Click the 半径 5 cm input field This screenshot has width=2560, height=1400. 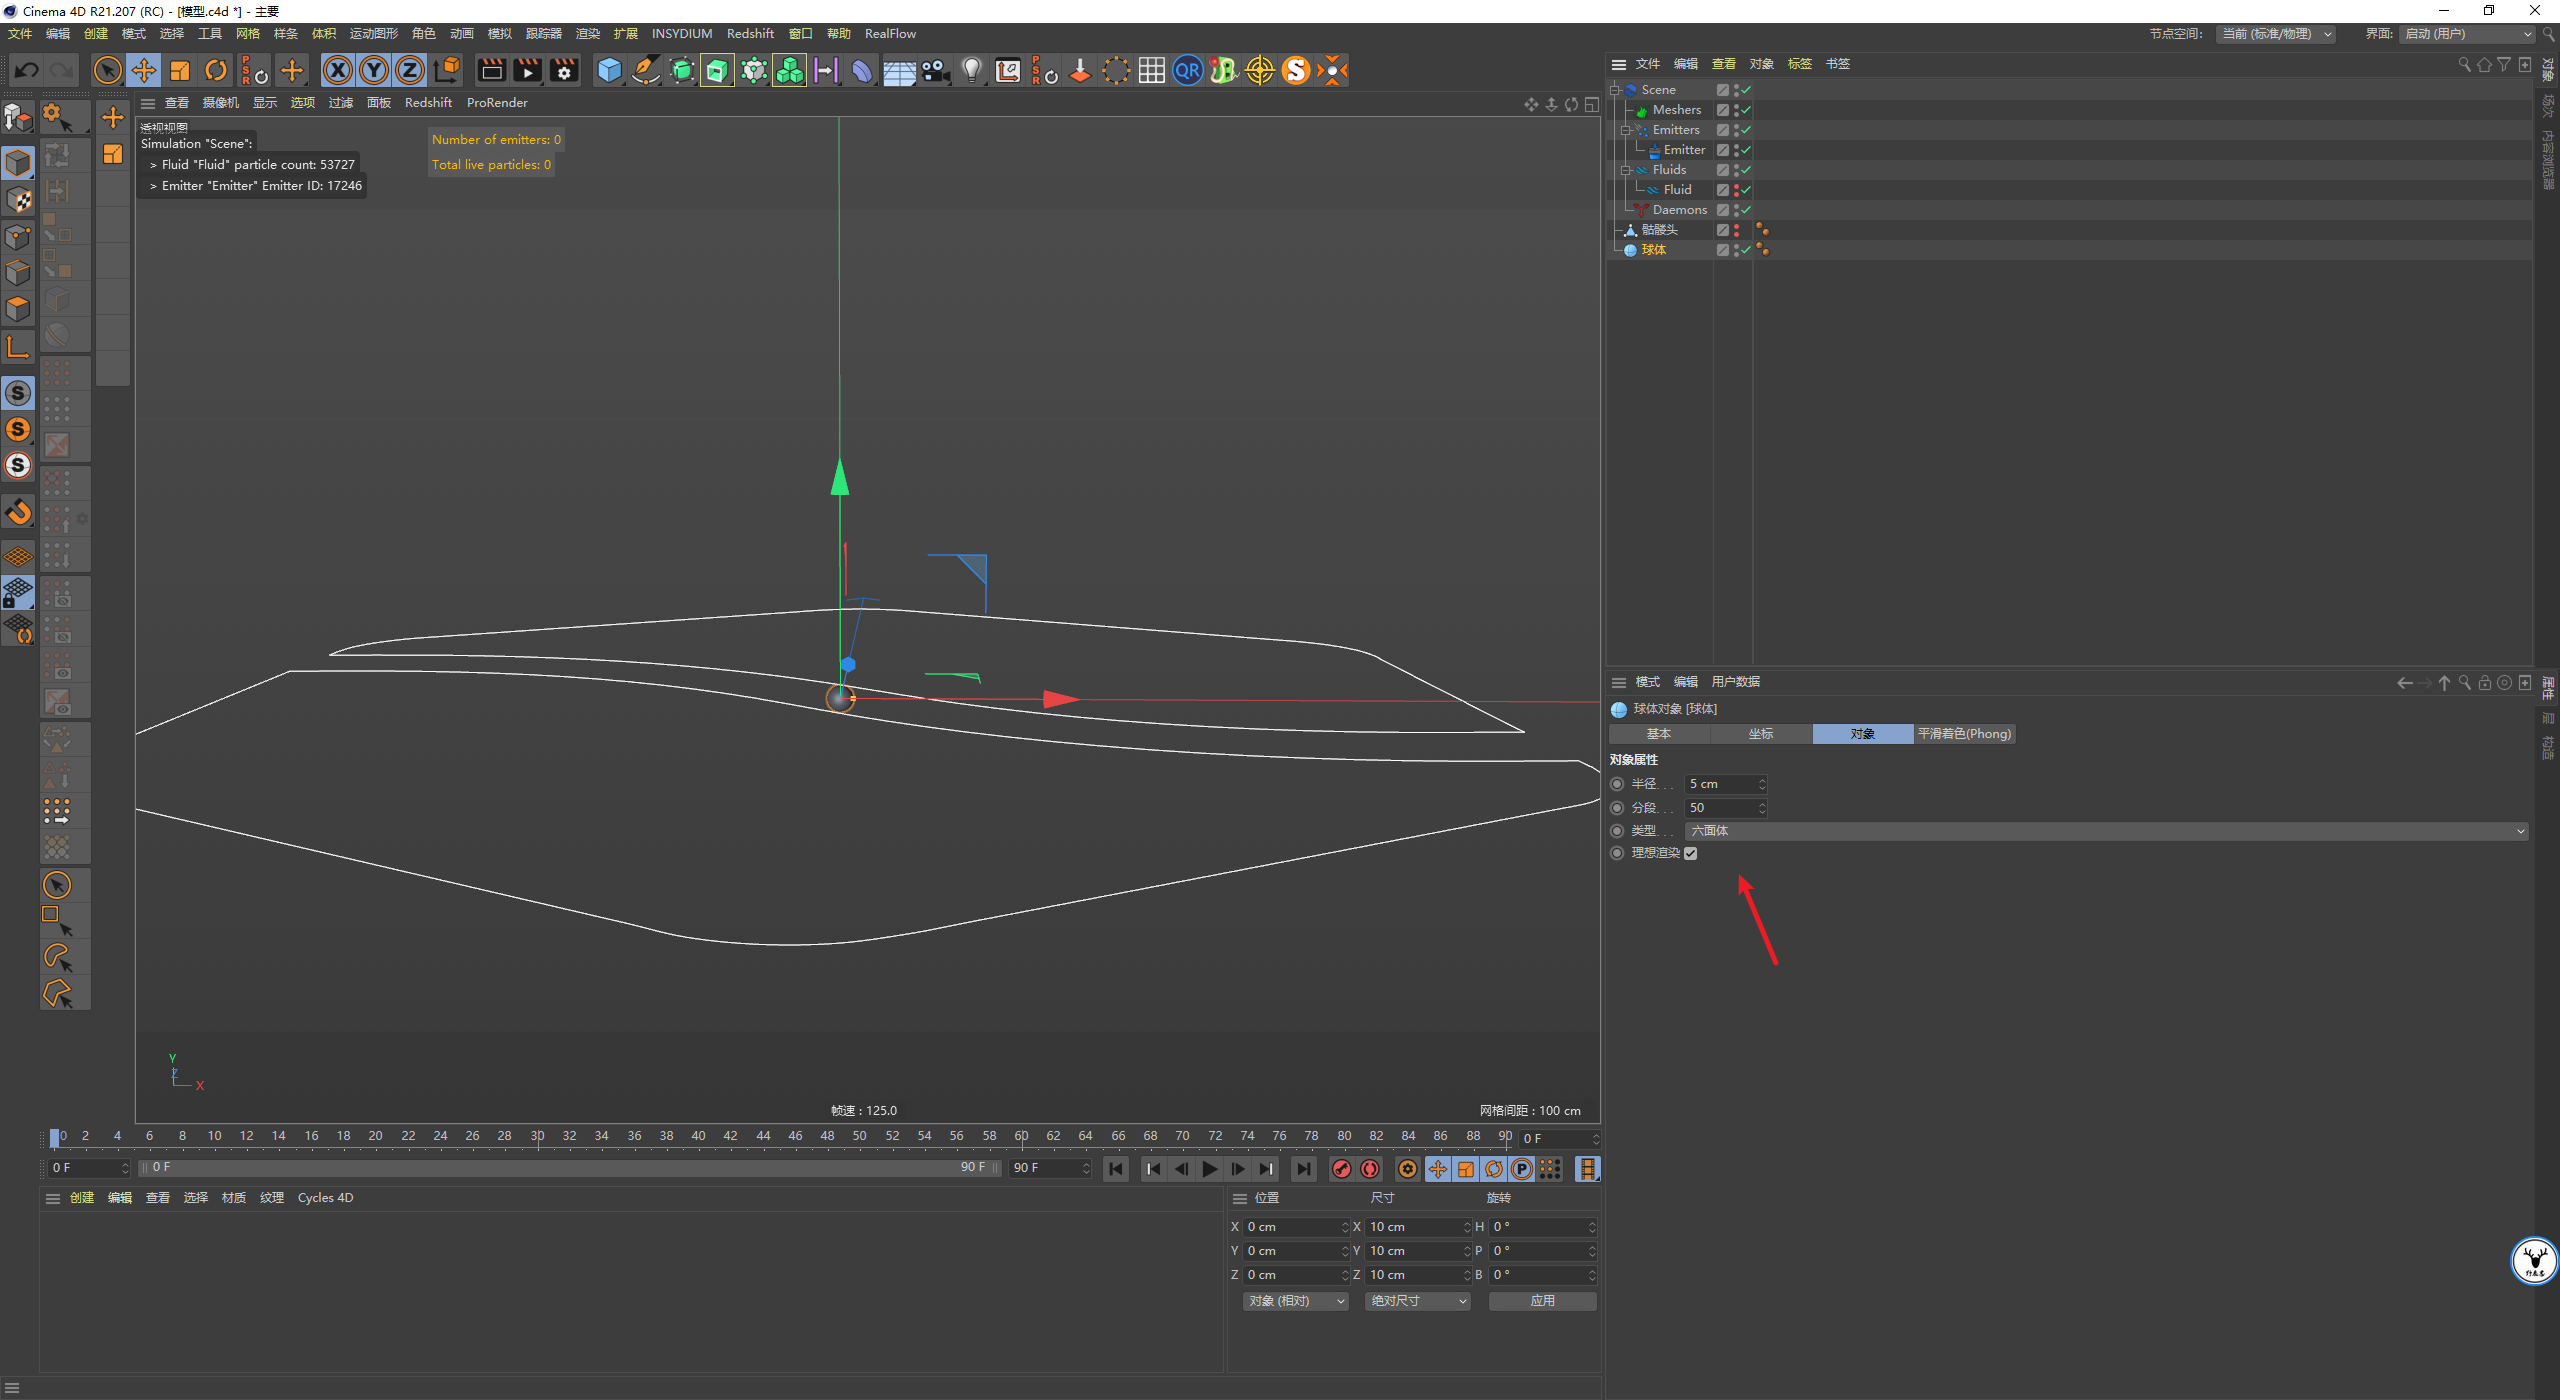tap(1726, 784)
